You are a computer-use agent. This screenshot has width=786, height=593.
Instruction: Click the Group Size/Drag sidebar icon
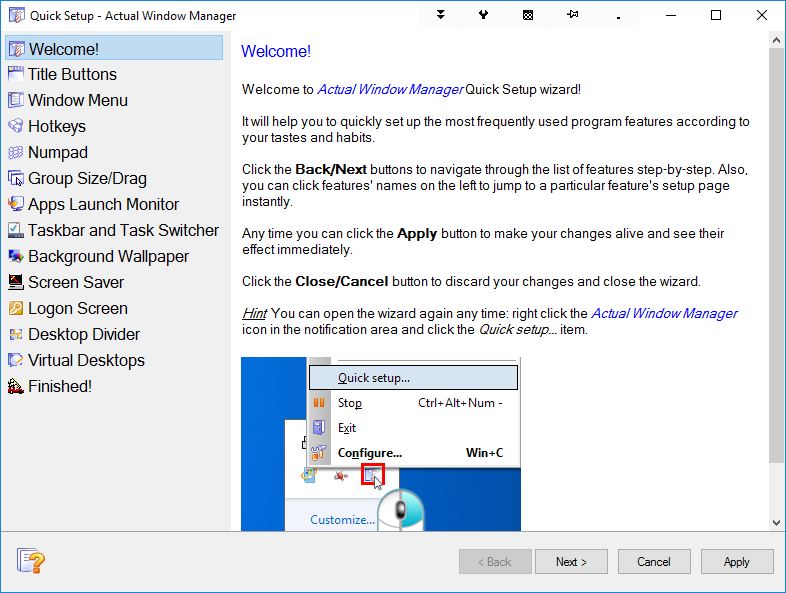pos(16,178)
